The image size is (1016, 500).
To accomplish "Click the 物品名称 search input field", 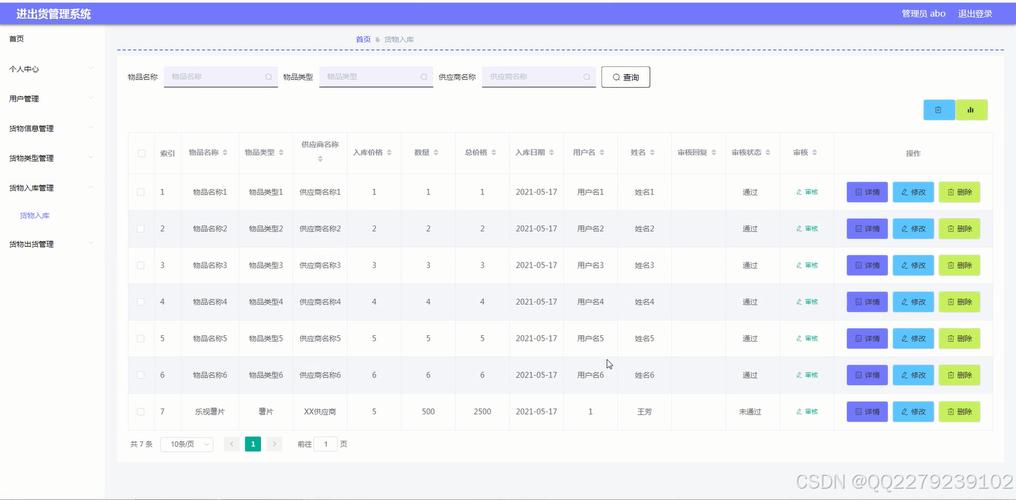I will (x=215, y=77).
